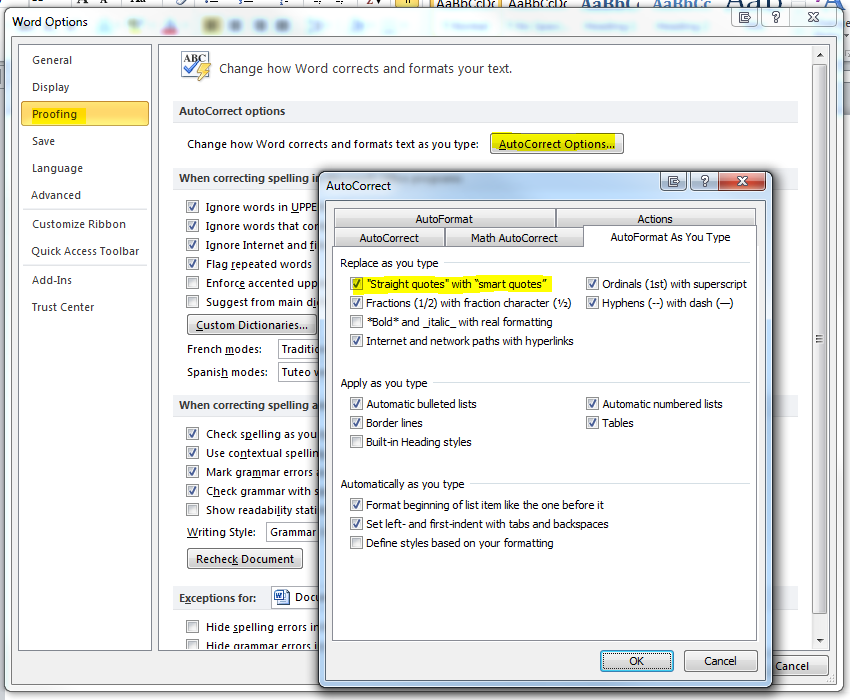Switch to the AutoFormat tab
850x700 pixels.
[445, 219]
